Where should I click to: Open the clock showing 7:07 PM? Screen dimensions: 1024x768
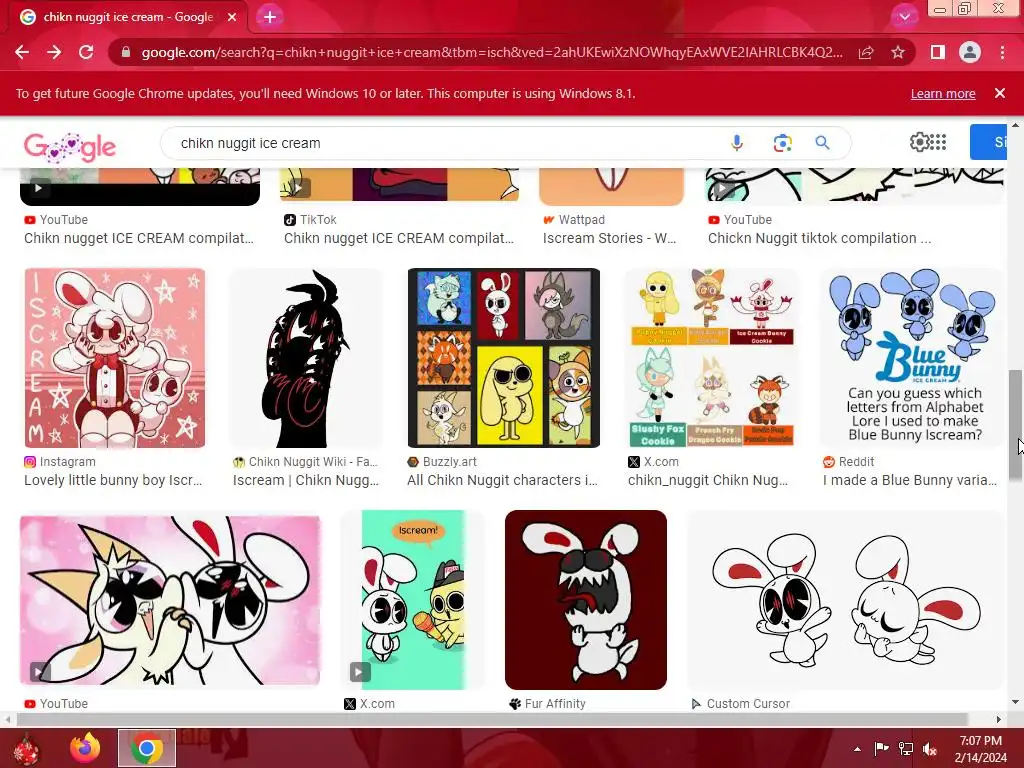click(981, 749)
